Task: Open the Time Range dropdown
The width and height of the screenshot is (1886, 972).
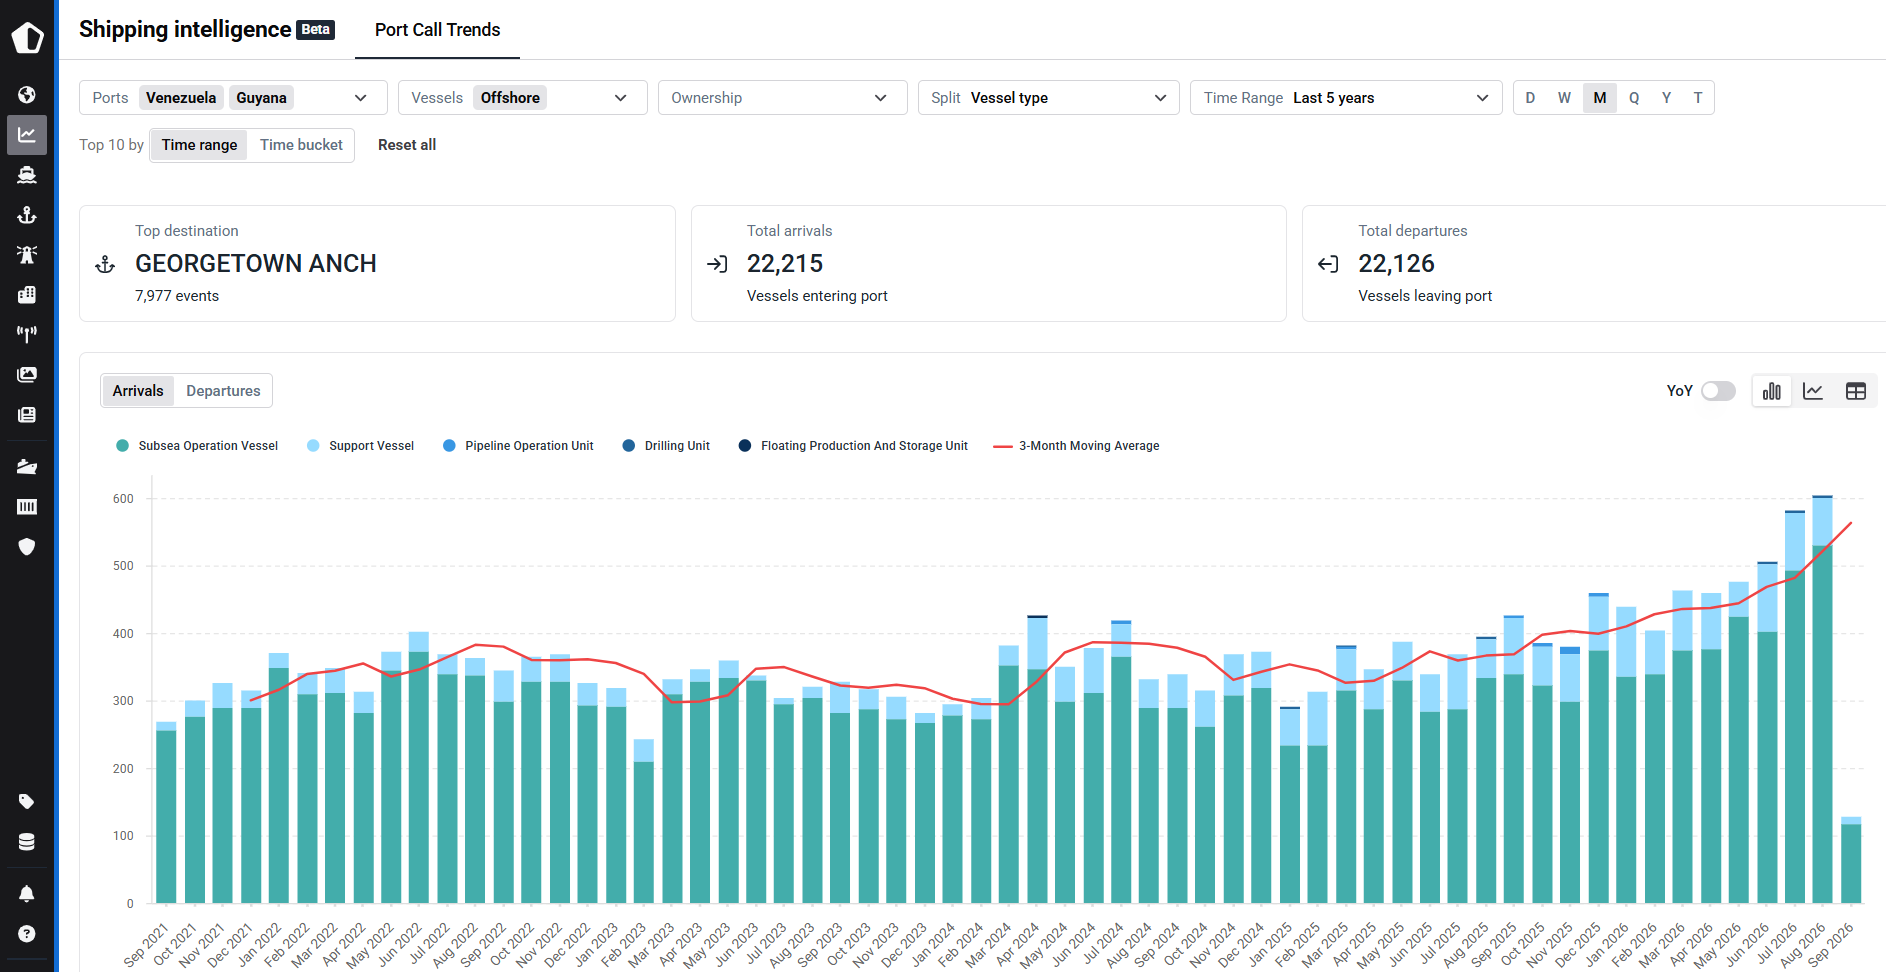Action: point(1346,98)
